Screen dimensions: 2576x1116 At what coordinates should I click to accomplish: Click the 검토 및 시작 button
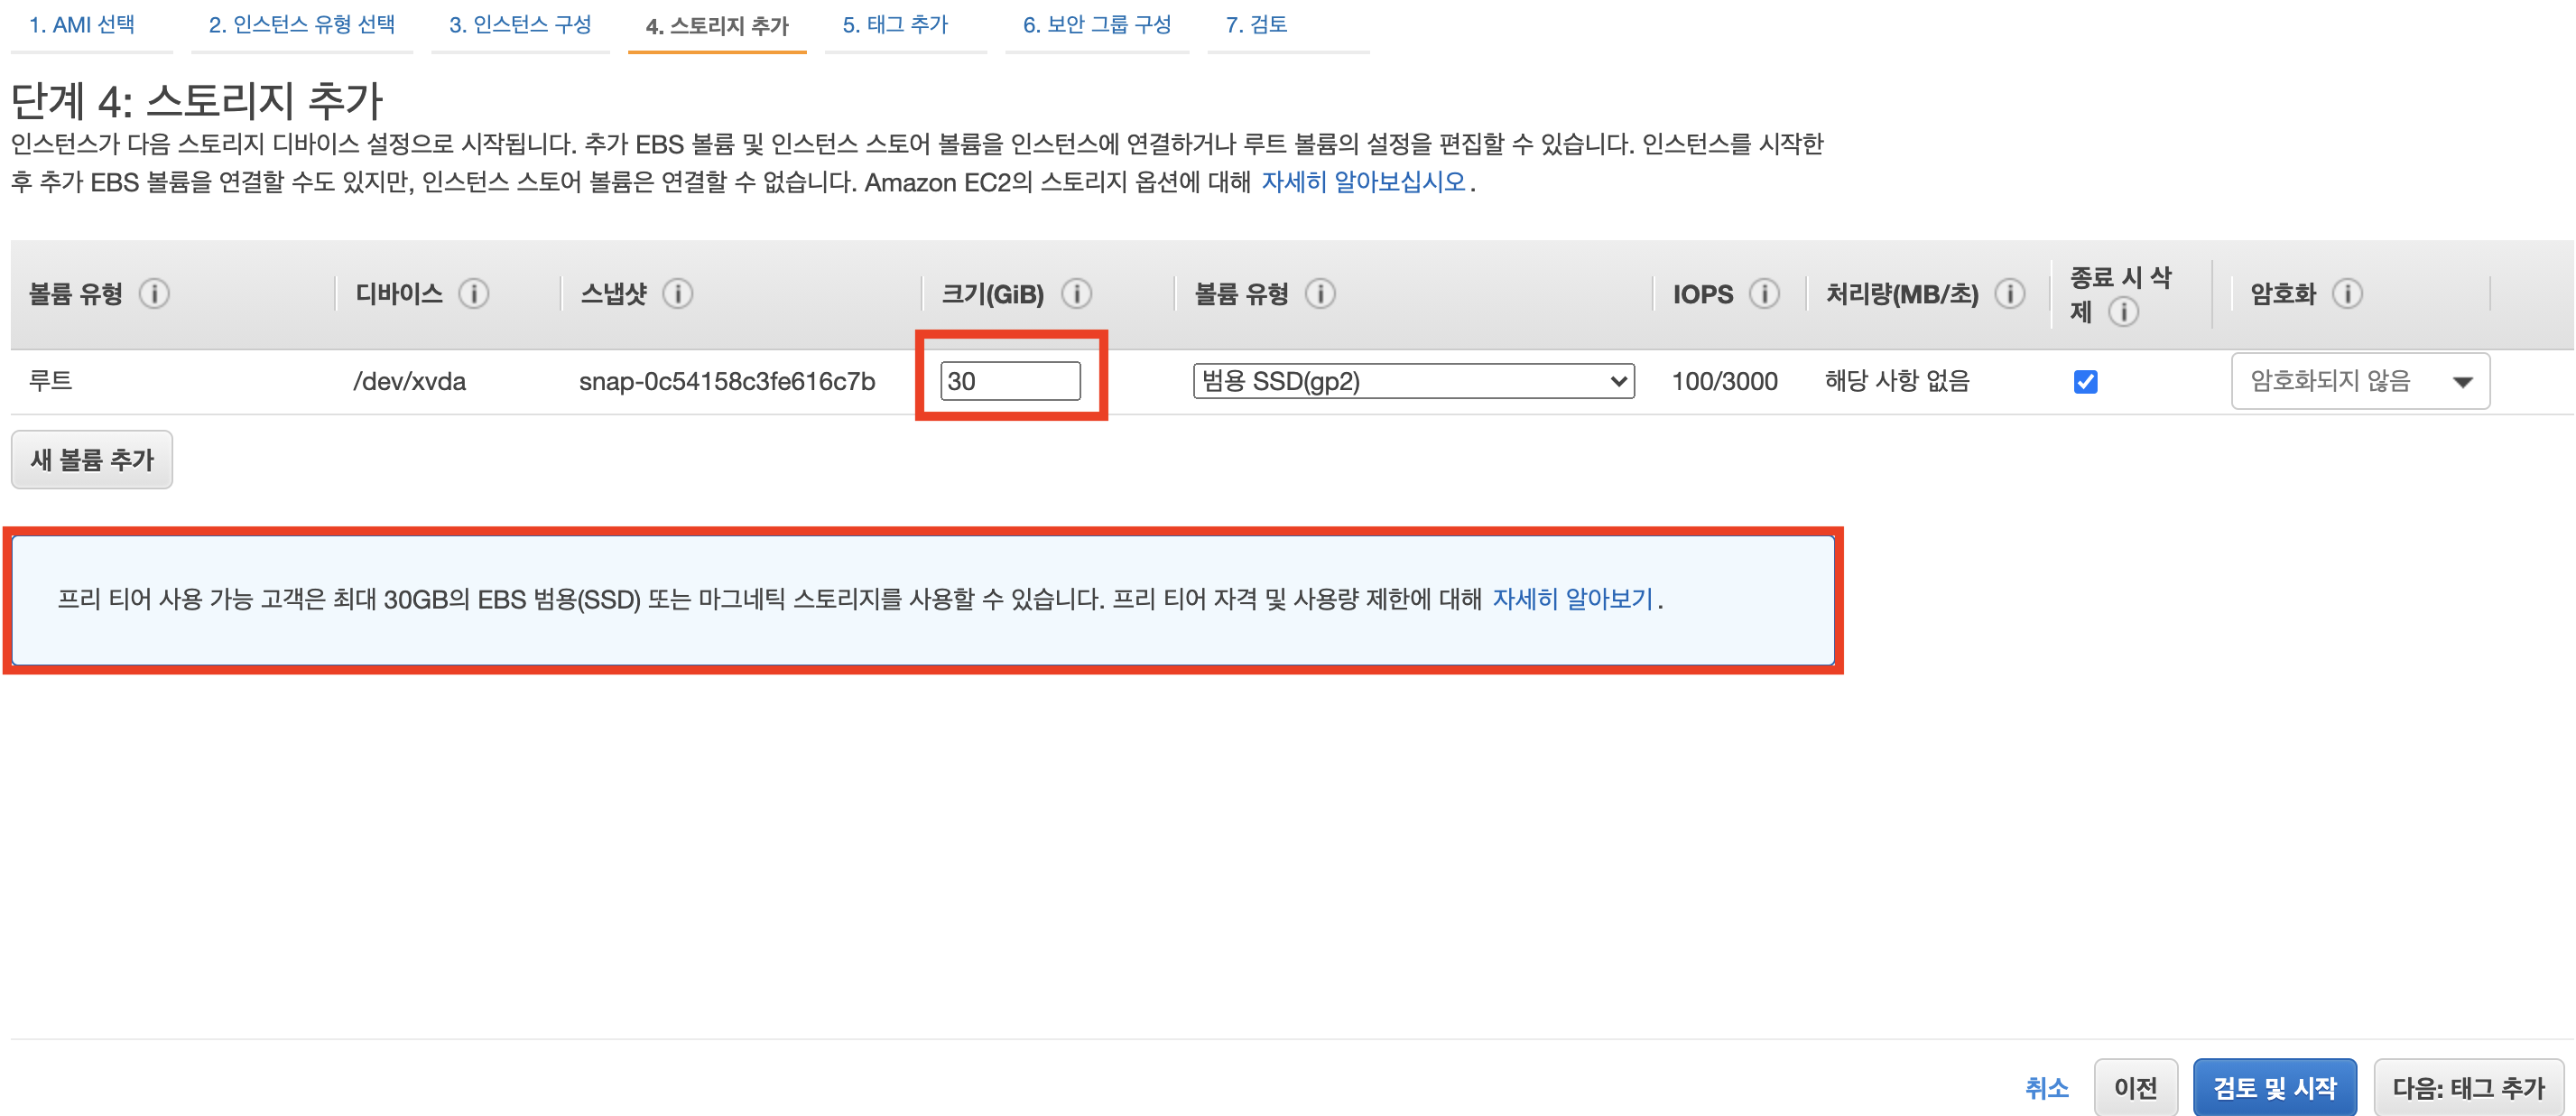pyautogui.click(x=2274, y=1087)
